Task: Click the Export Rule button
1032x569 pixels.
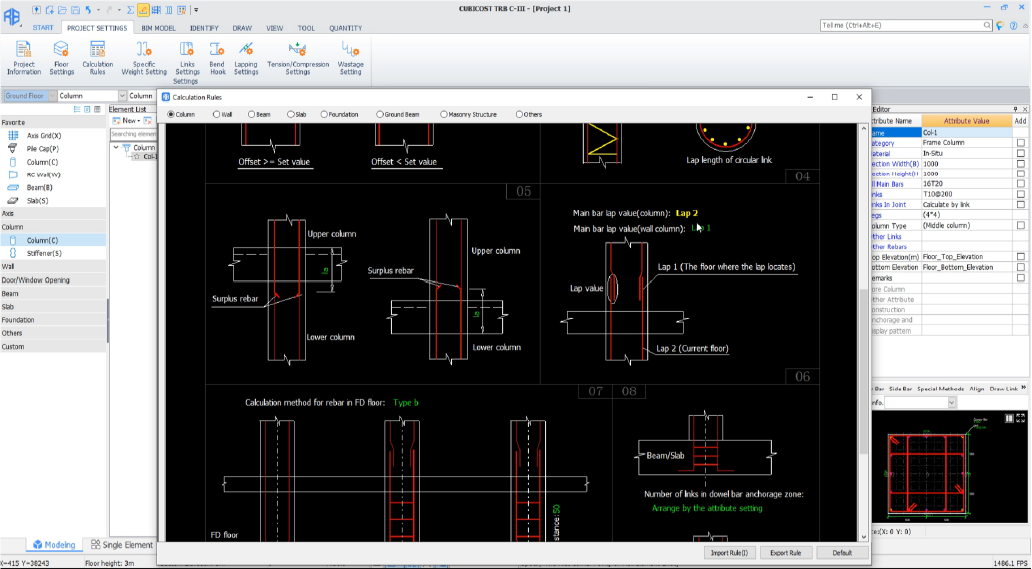Action: [x=786, y=552]
